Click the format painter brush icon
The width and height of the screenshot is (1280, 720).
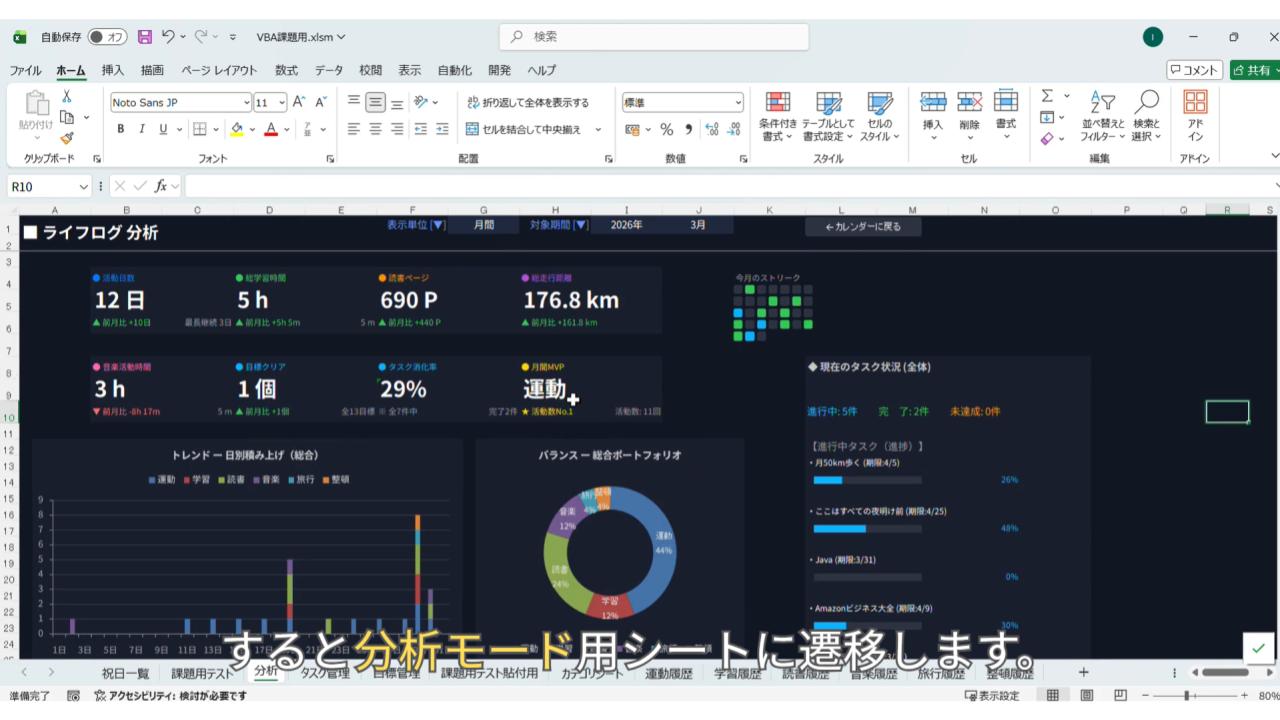(x=66, y=139)
